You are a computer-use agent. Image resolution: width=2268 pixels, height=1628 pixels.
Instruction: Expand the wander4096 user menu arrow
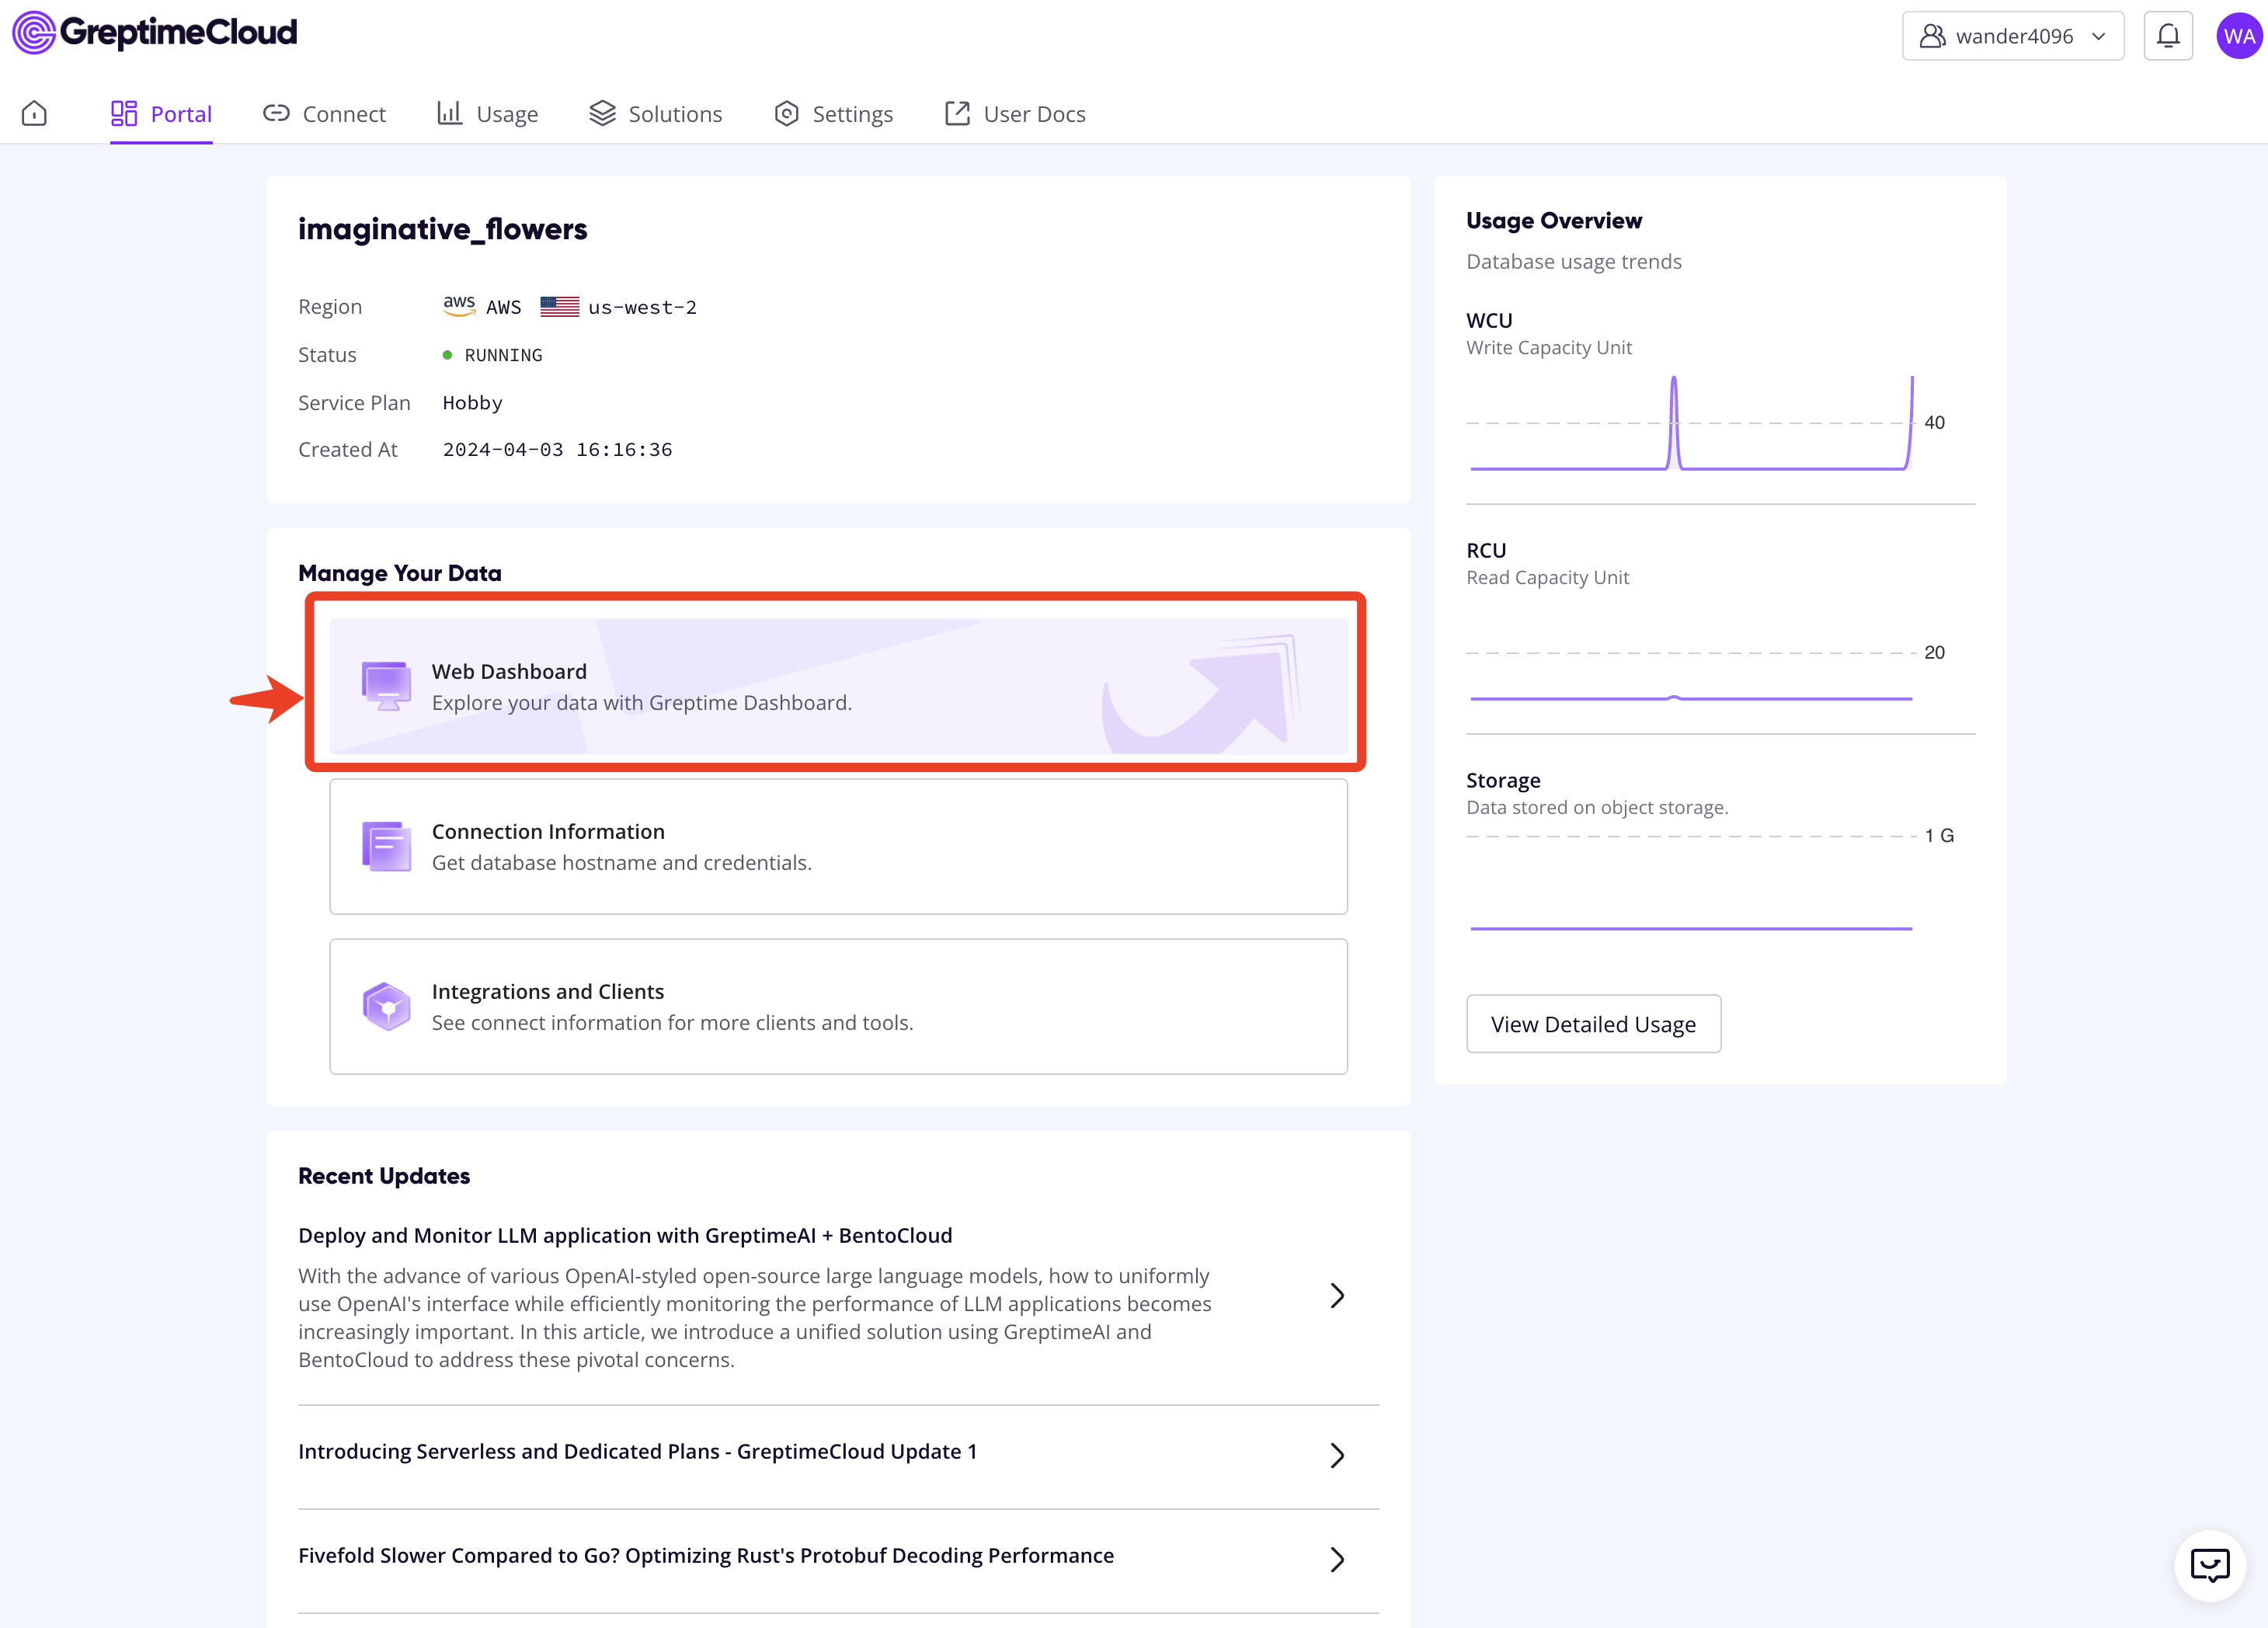click(2099, 35)
